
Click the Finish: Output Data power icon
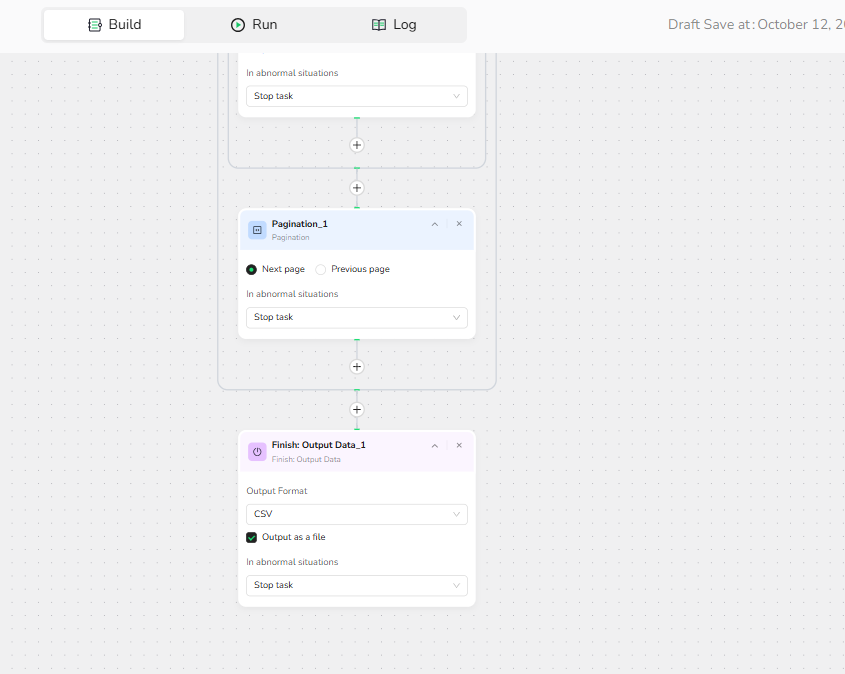coord(257,452)
